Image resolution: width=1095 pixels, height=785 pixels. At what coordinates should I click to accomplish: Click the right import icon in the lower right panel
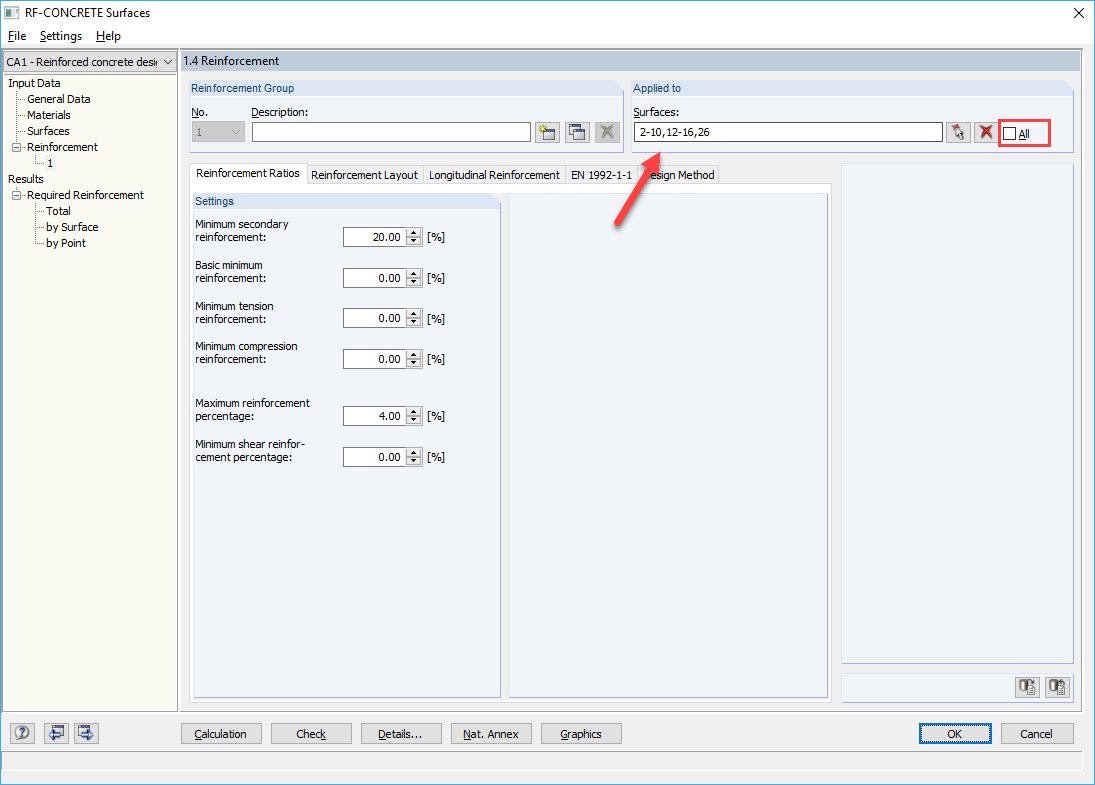(1057, 687)
